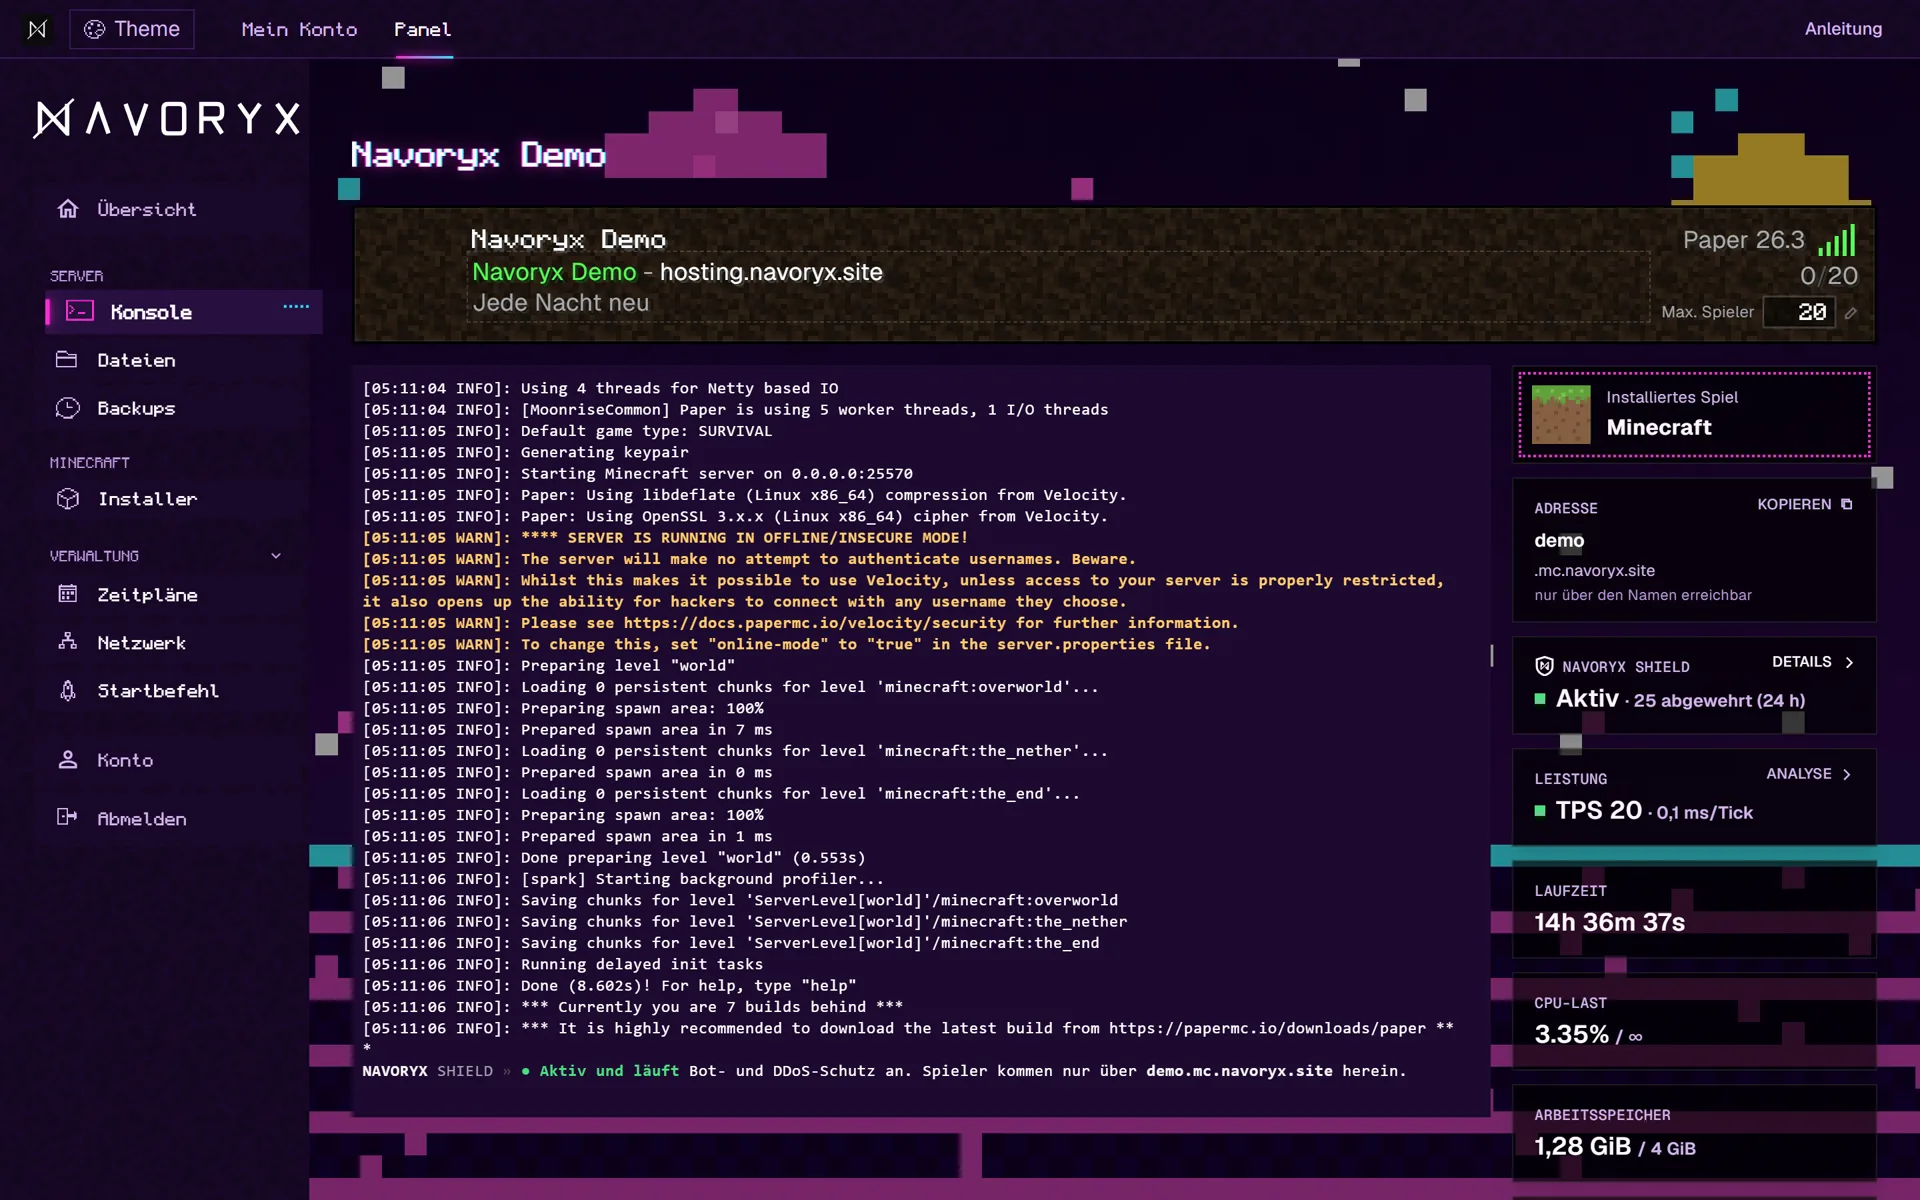Open the Anleitung guide link

[x=1843, y=29]
